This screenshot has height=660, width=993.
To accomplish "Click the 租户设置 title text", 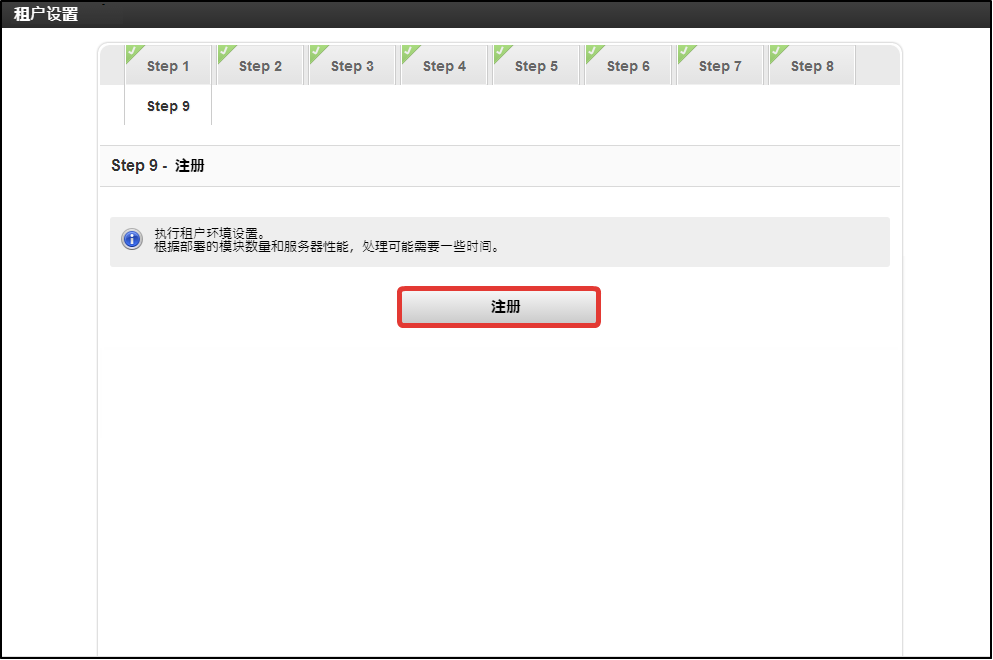I will [x=46, y=14].
